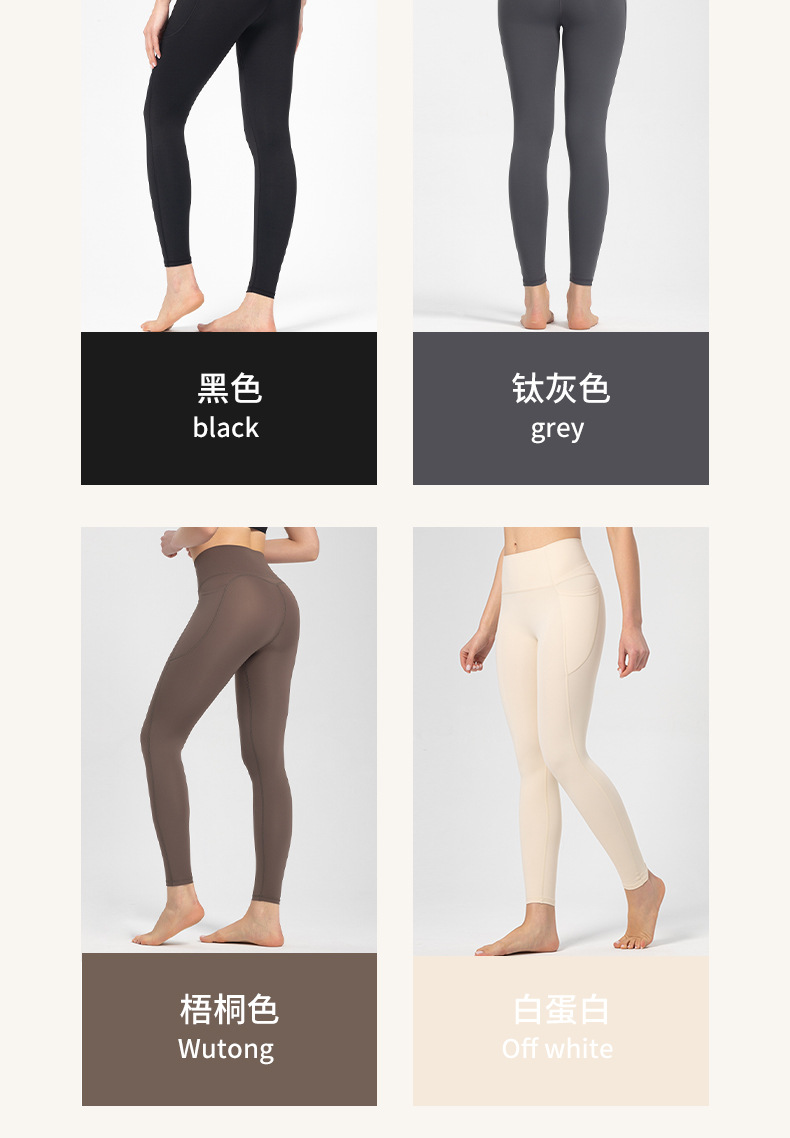790x1138 pixels.
Task: Click the English label 'black'
Action: click(x=226, y=427)
